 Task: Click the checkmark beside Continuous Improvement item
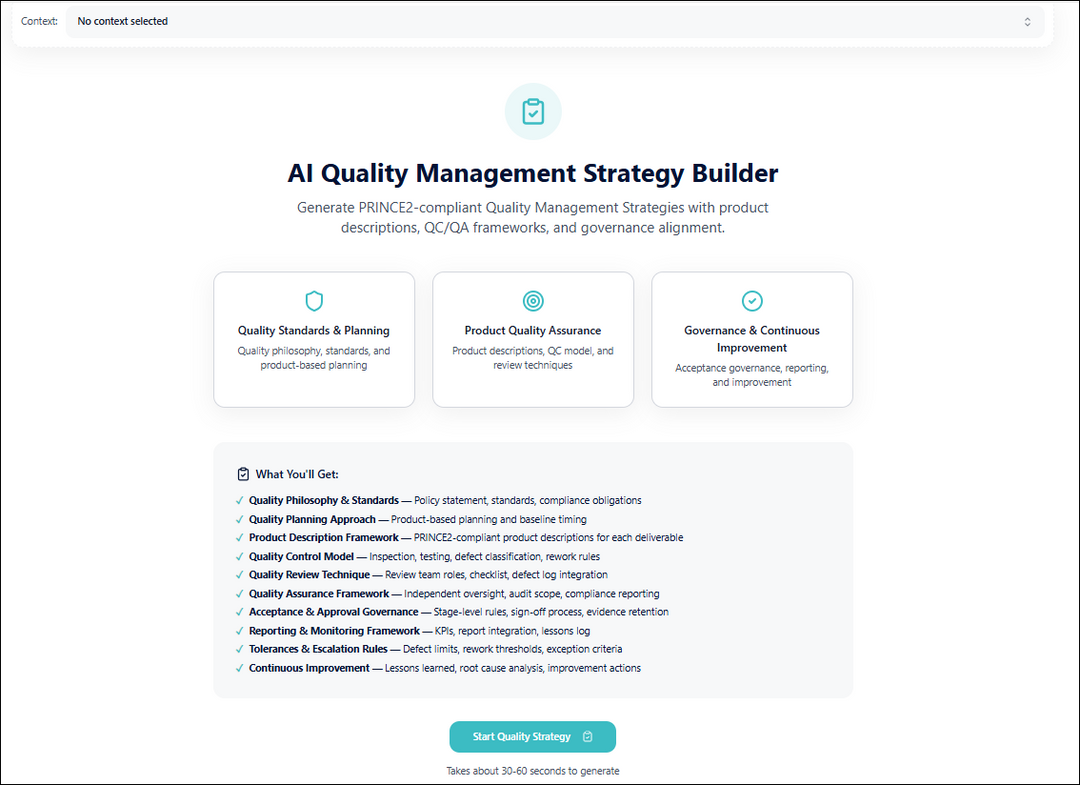(239, 668)
